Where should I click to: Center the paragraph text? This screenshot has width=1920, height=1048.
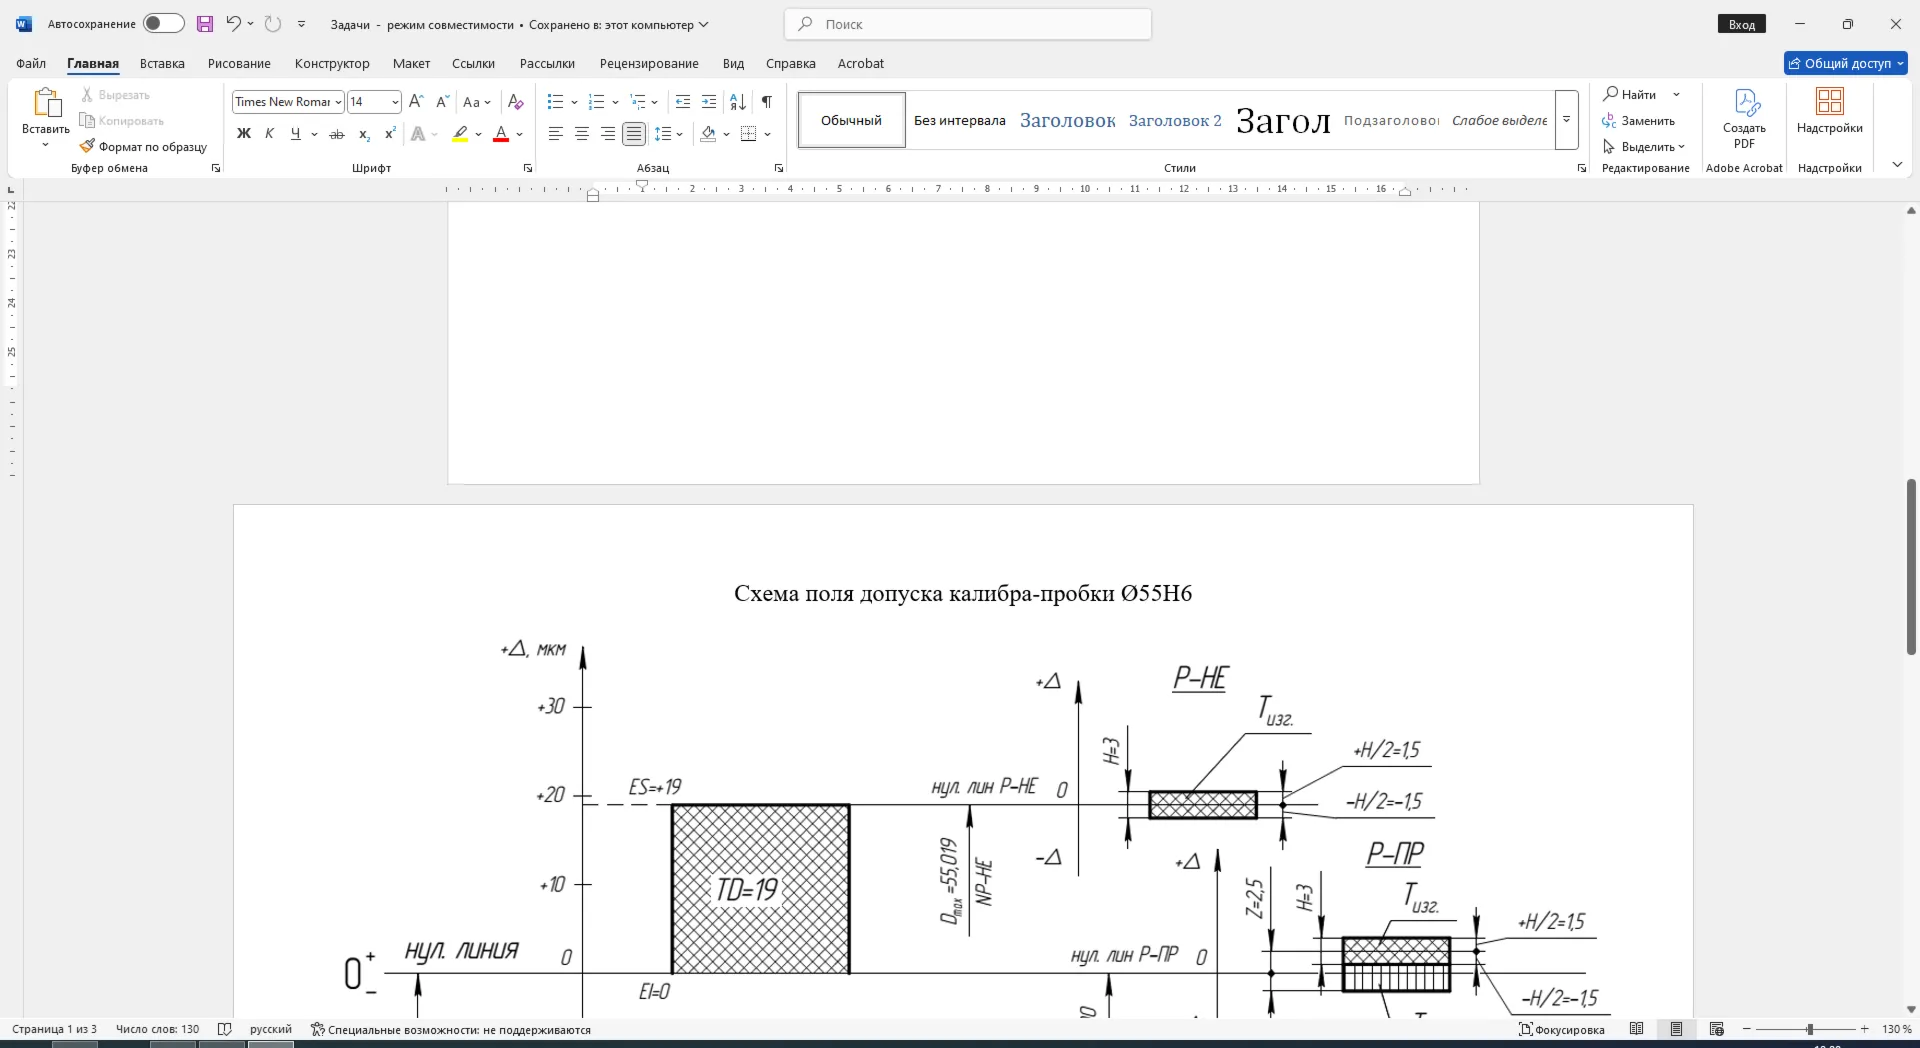(x=582, y=134)
